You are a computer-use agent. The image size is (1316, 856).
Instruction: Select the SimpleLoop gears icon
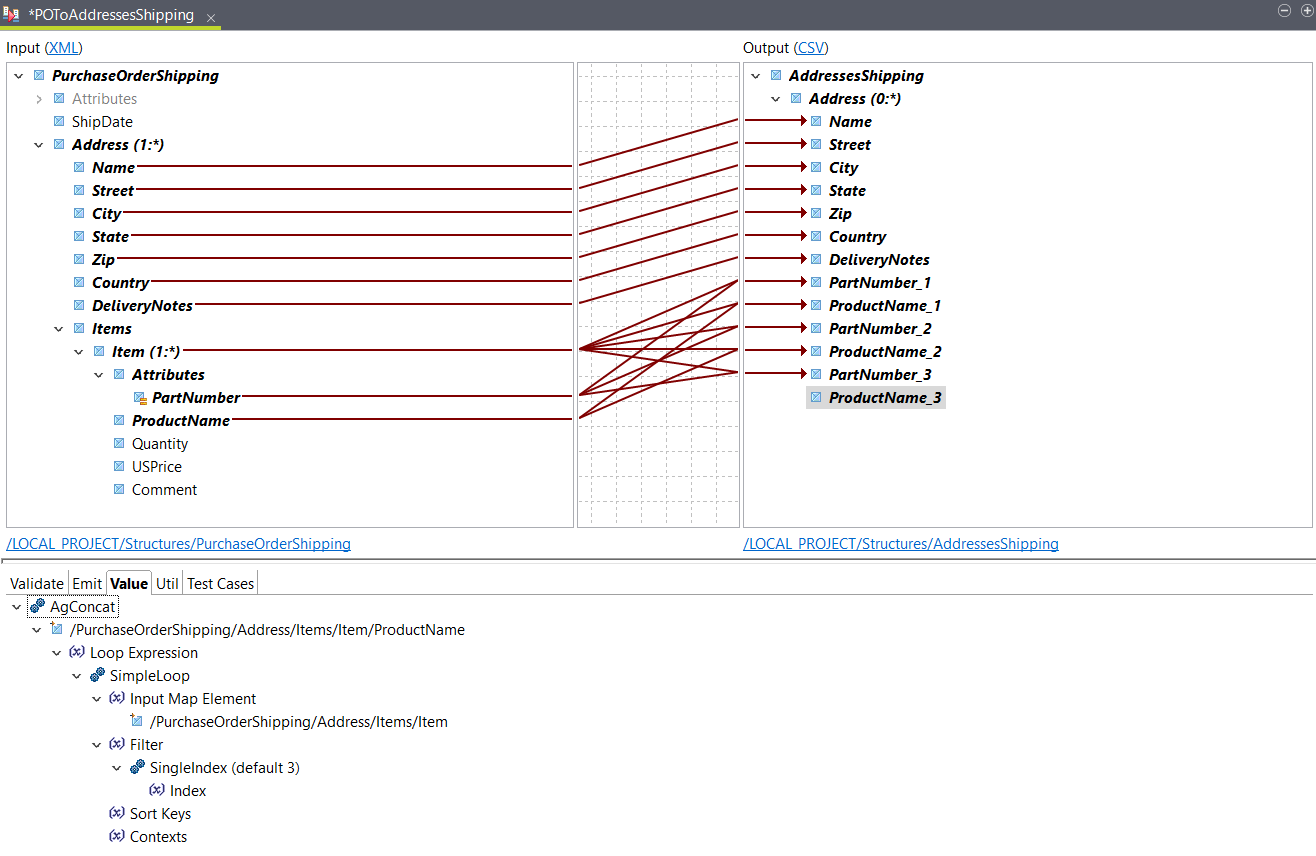click(x=97, y=675)
